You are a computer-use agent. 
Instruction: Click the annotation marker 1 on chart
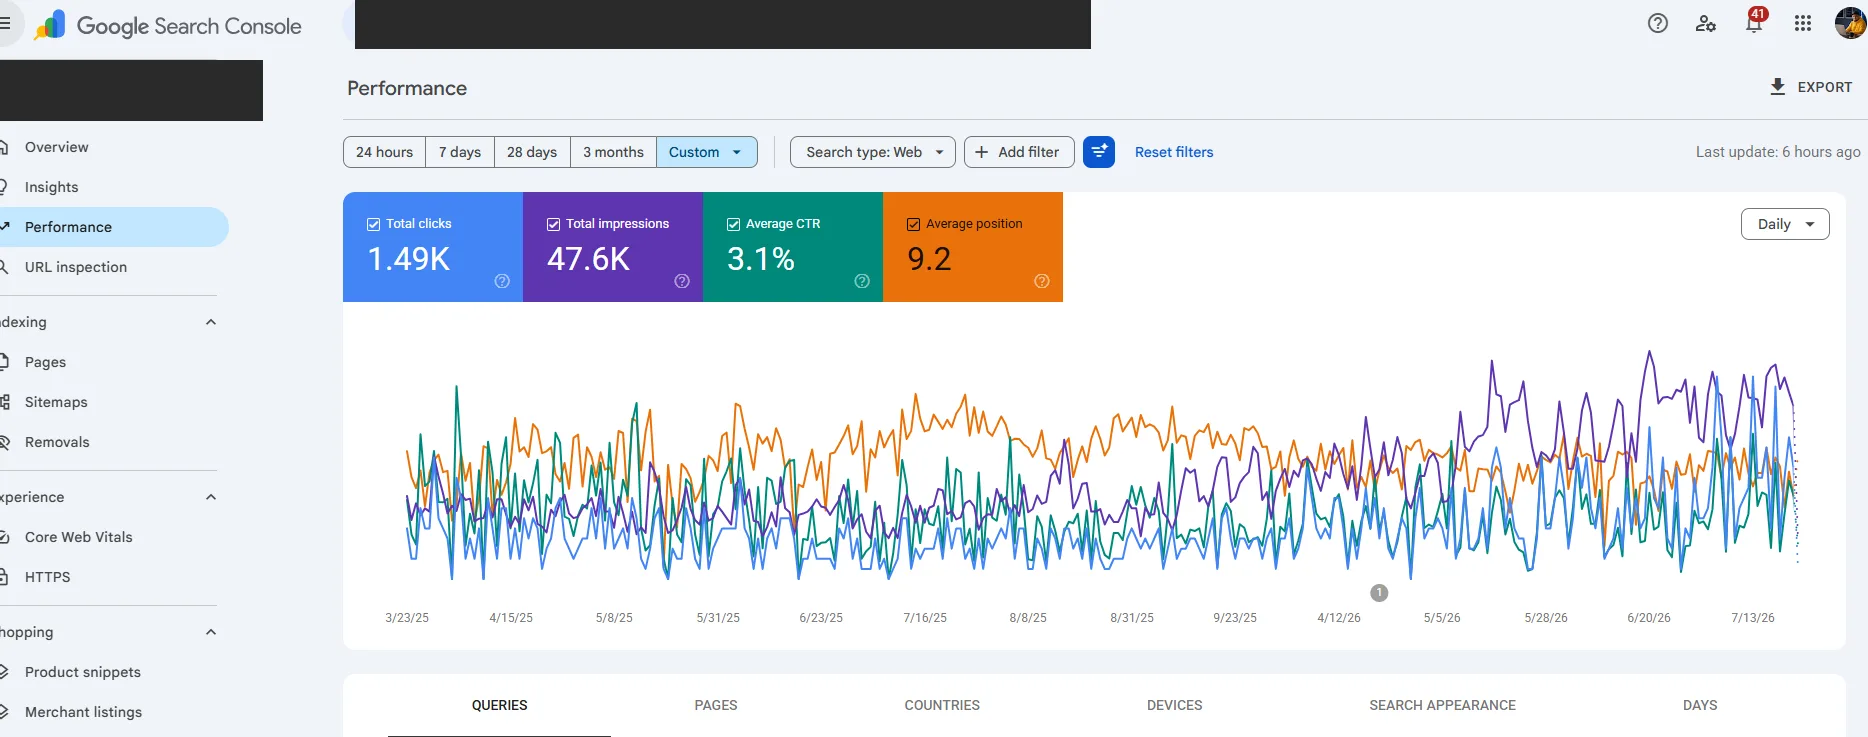(x=1379, y=593)
